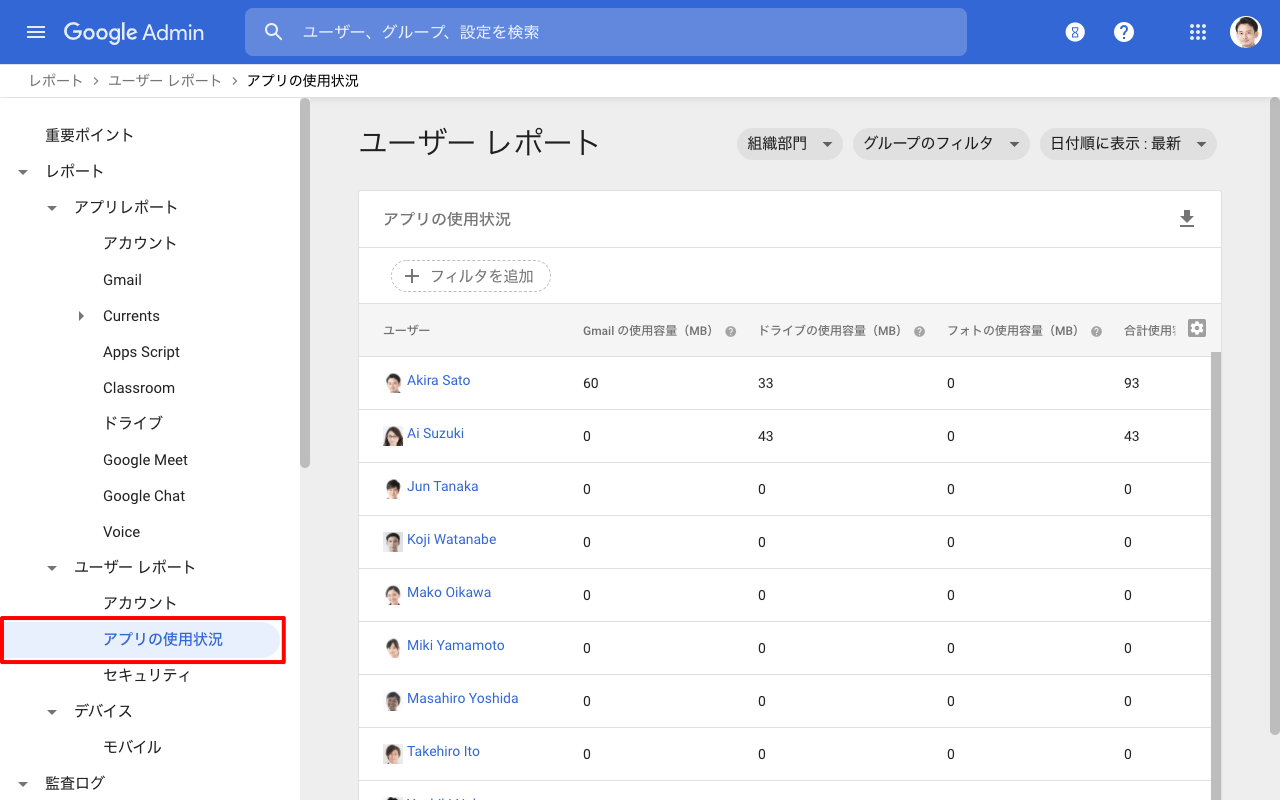This screenshot has height=800, width=1280.
Task: Open the 日付順に表示 sort dropdown
Action: tap(1127, 144)
